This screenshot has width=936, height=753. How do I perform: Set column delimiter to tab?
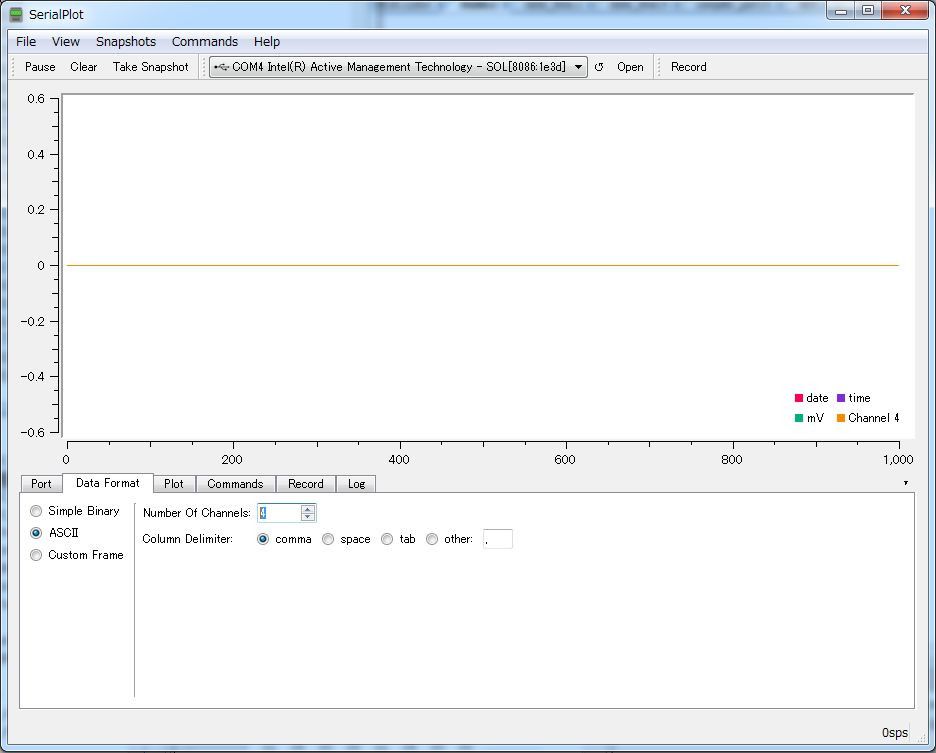[387, 539]
